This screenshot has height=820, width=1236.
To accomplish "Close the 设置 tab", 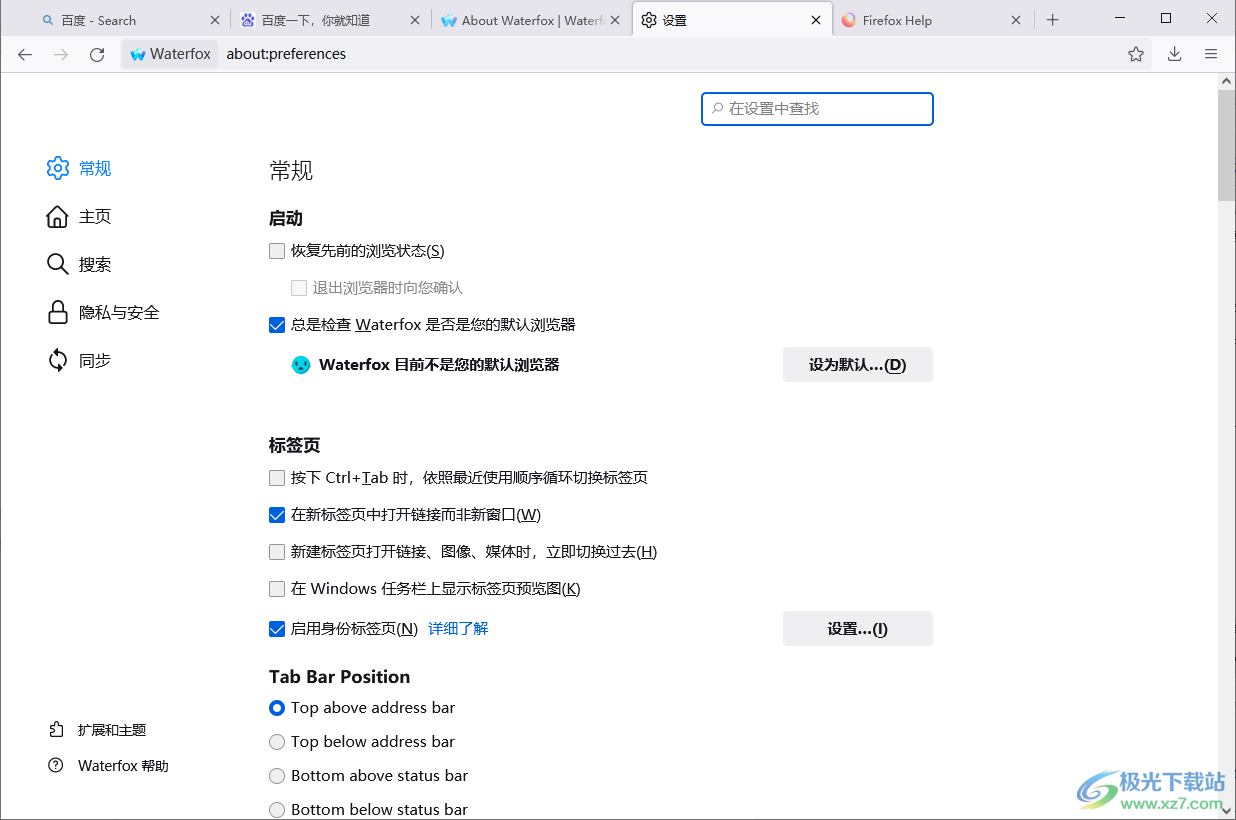I will (x=816, y=20).
